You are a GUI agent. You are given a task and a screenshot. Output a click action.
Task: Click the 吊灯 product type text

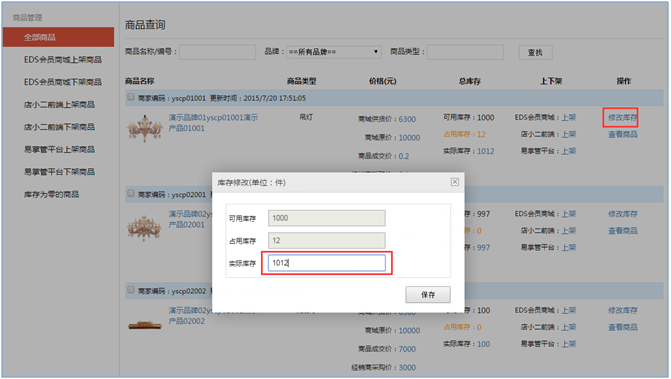click(306, 117)
